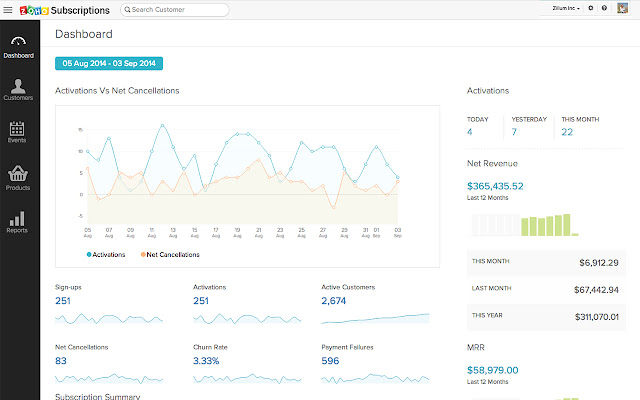
Task: Click yesterday's activations count 7
Action: pyautogui.click(x=514, y=132)
